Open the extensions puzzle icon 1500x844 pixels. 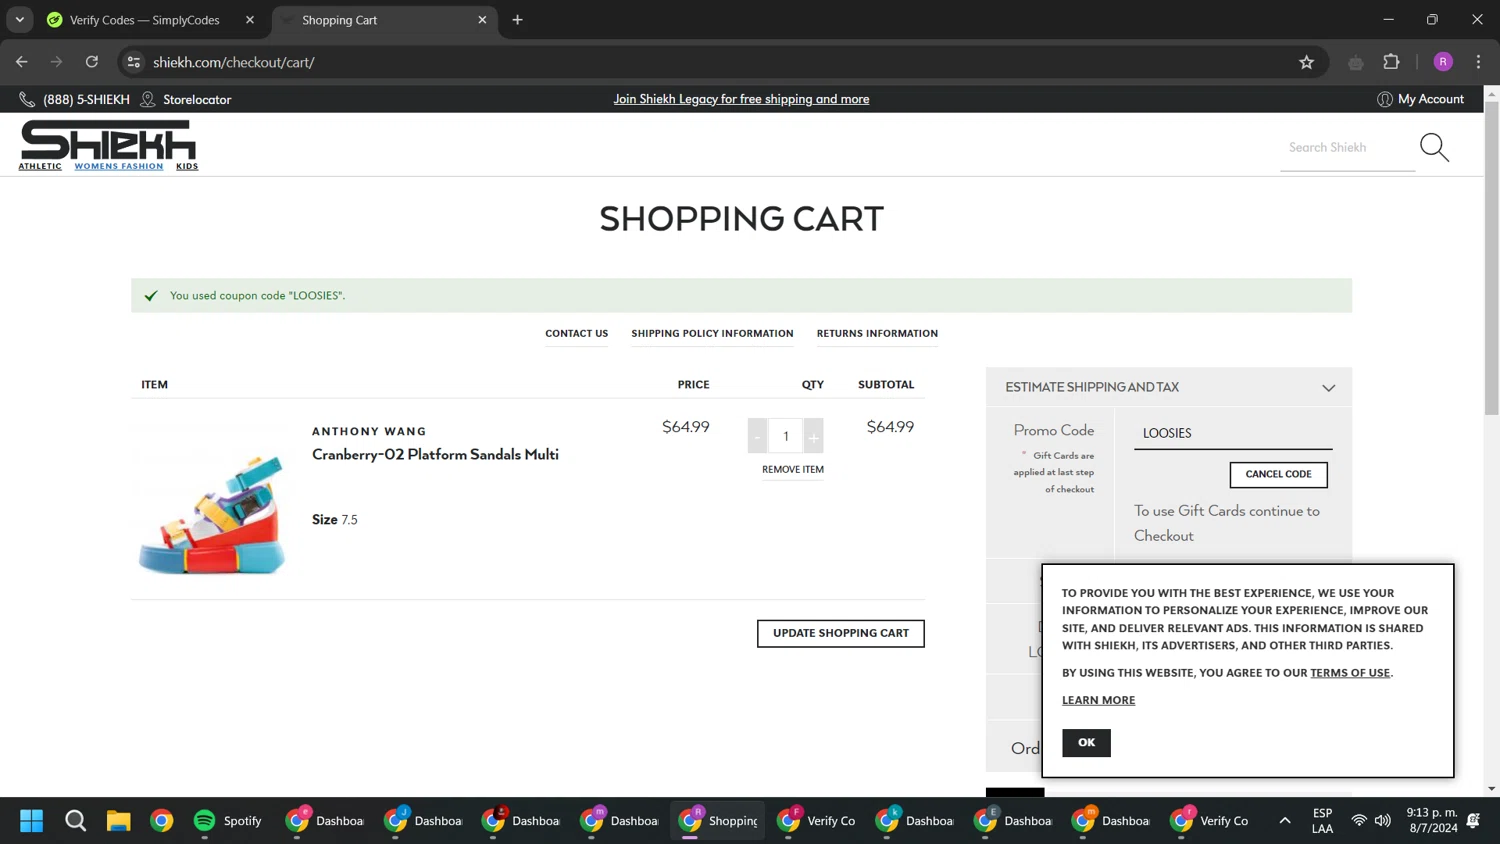point(1391,62)
